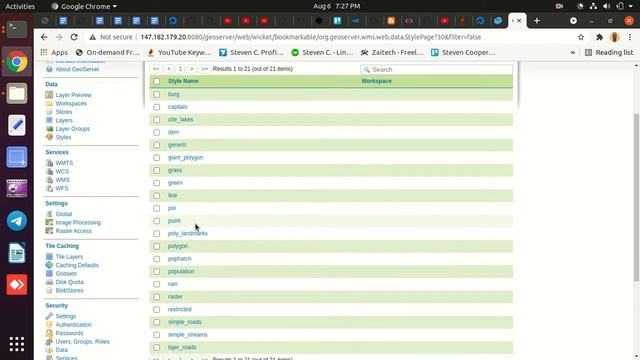Open the population style
640x360 pixels.
[181, 271]
